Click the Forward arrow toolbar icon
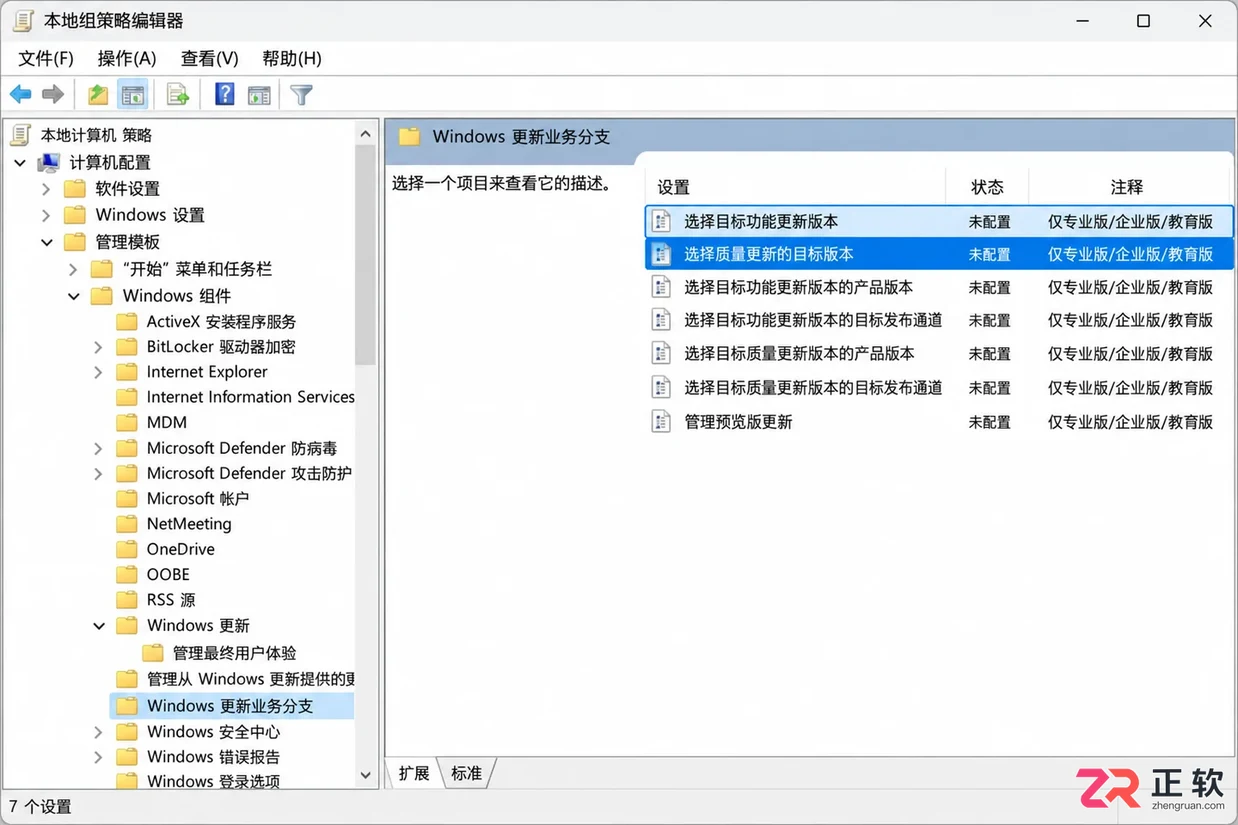Viewport: 1238px width, 825px height. click(53, 94)
